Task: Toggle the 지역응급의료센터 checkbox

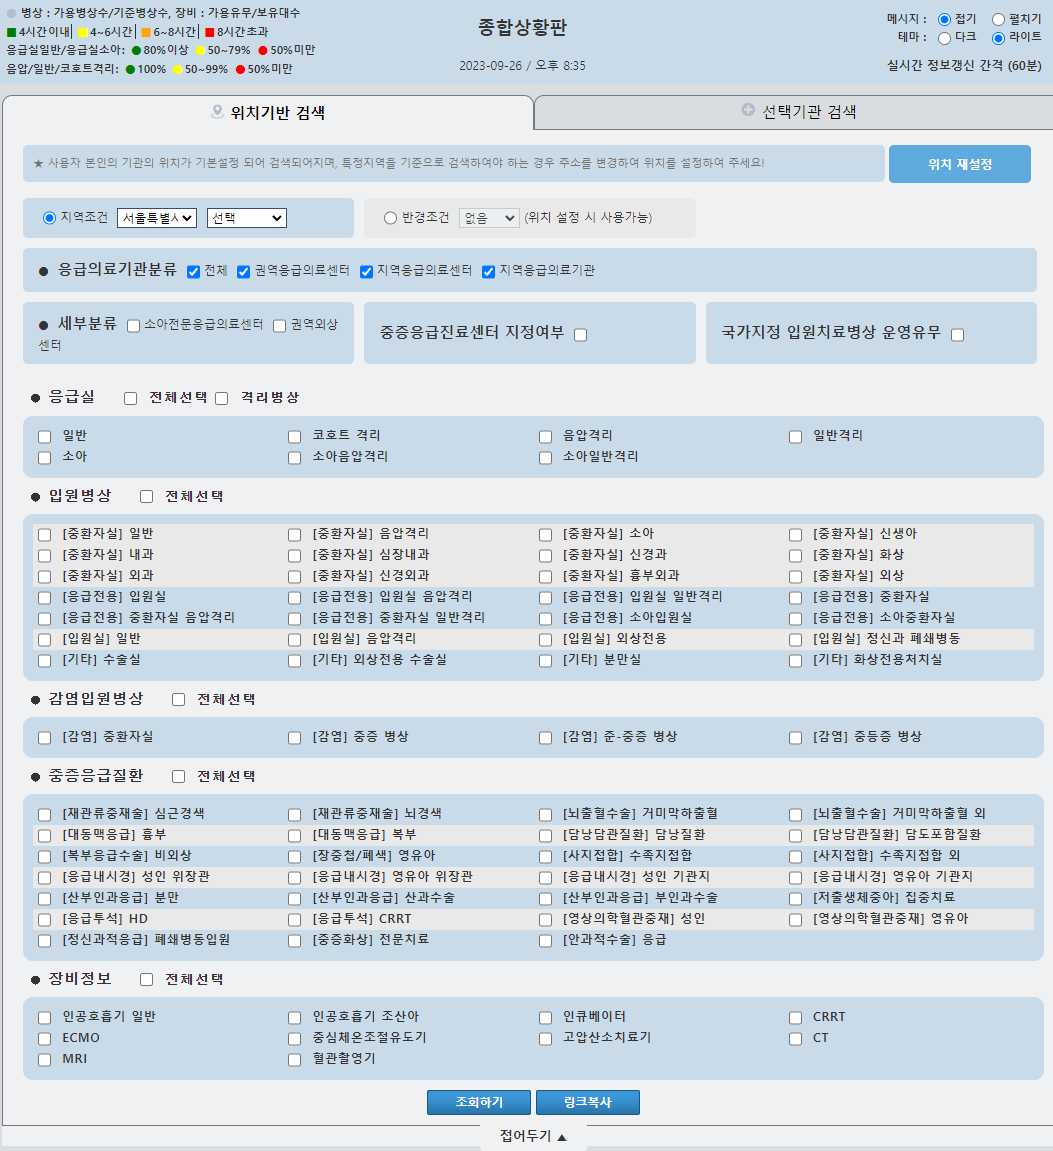Action: point(366,272)
